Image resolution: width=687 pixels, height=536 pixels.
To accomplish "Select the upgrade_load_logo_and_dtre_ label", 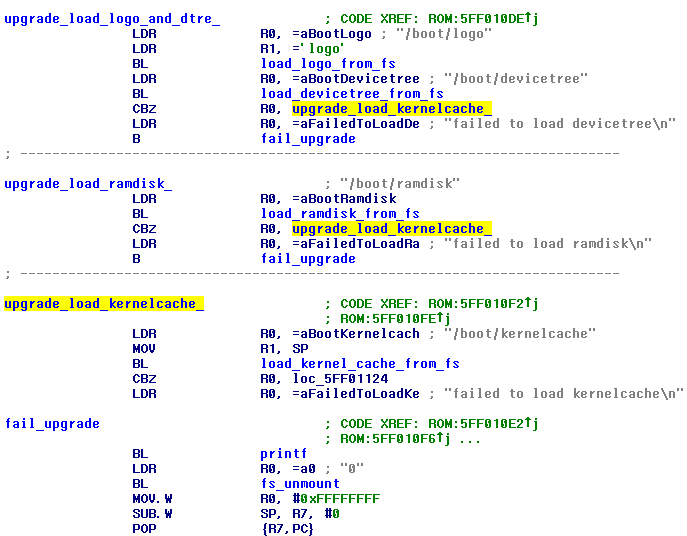I will pyautogui.click(x=112, y=19).
